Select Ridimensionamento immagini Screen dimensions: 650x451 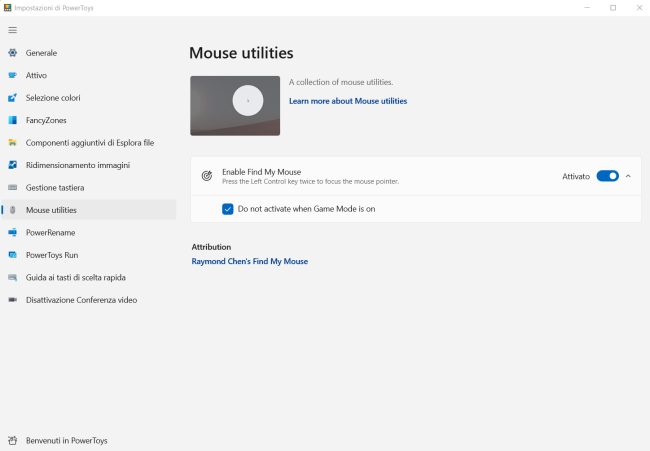pos(88,165)
